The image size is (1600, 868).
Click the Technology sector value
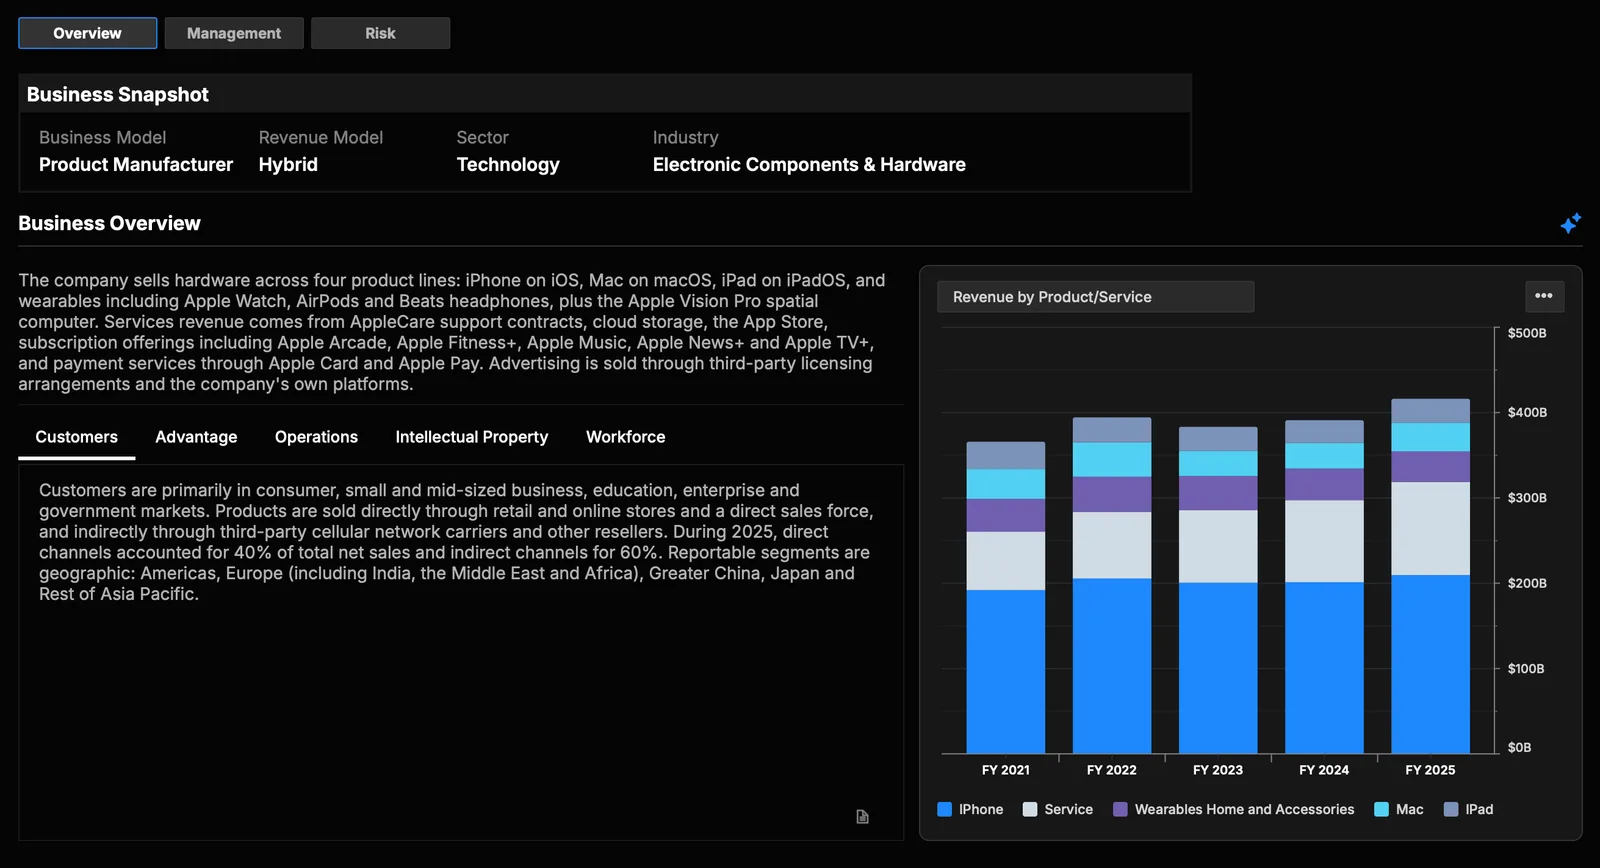508,164
